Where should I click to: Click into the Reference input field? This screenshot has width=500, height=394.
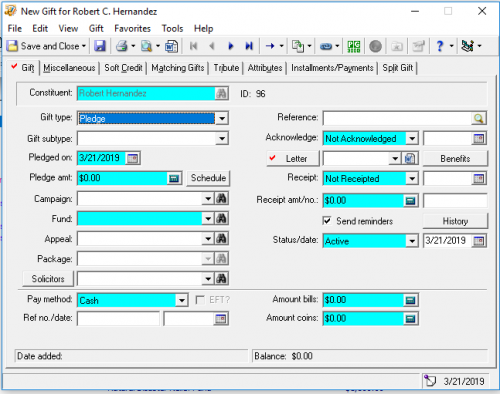coord(397,118)
